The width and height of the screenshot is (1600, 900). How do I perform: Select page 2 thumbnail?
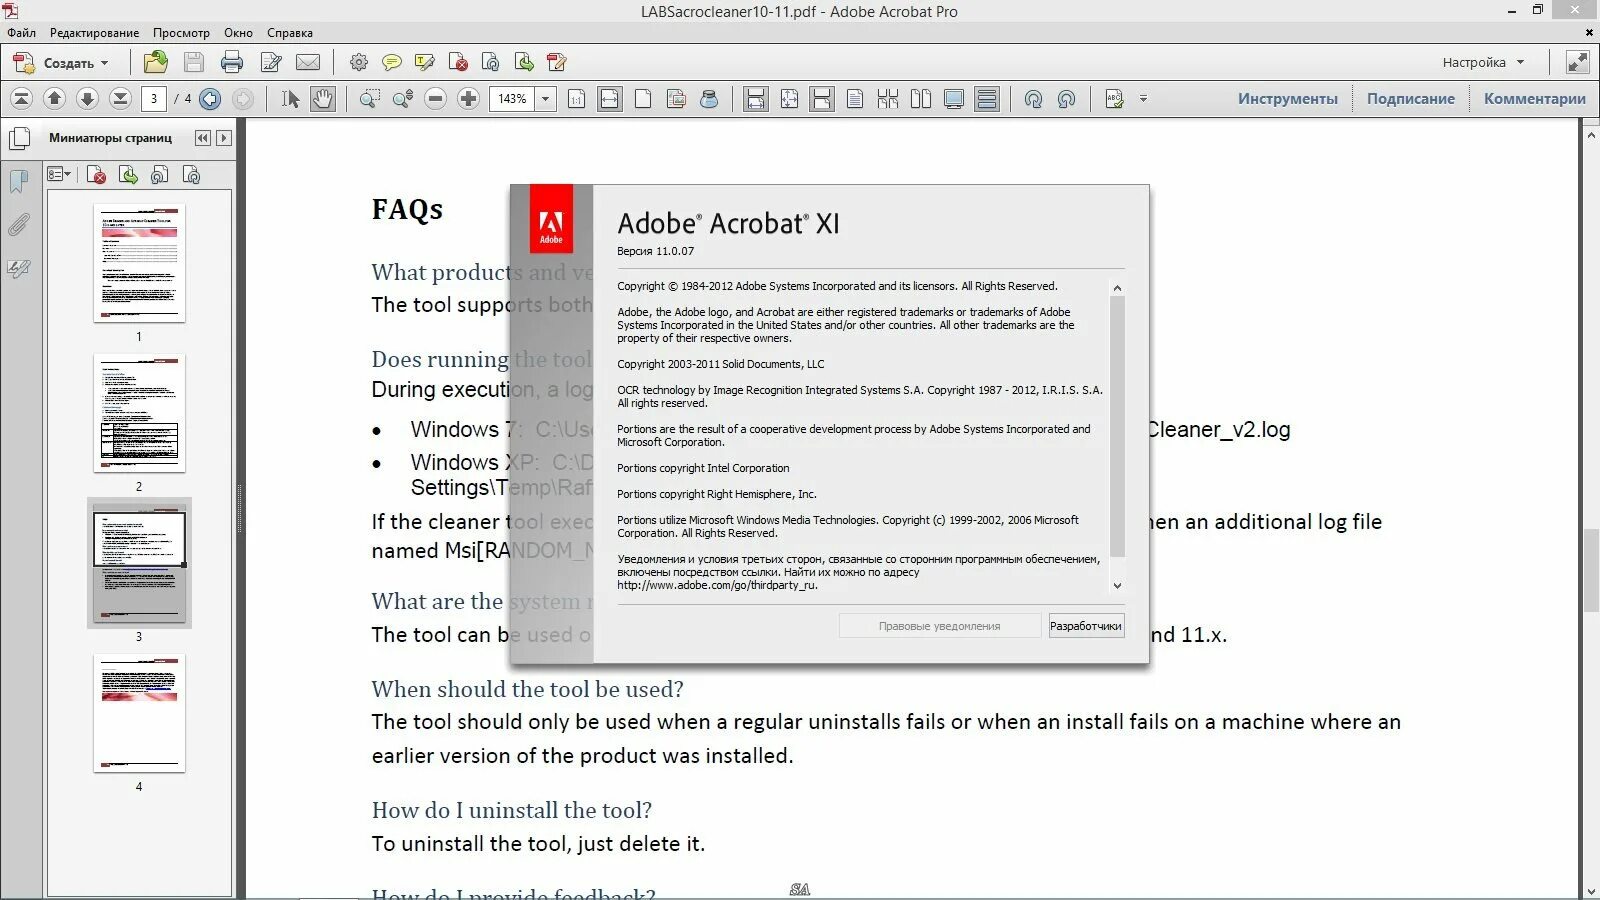pyautogui.click(x=139, y=413)
